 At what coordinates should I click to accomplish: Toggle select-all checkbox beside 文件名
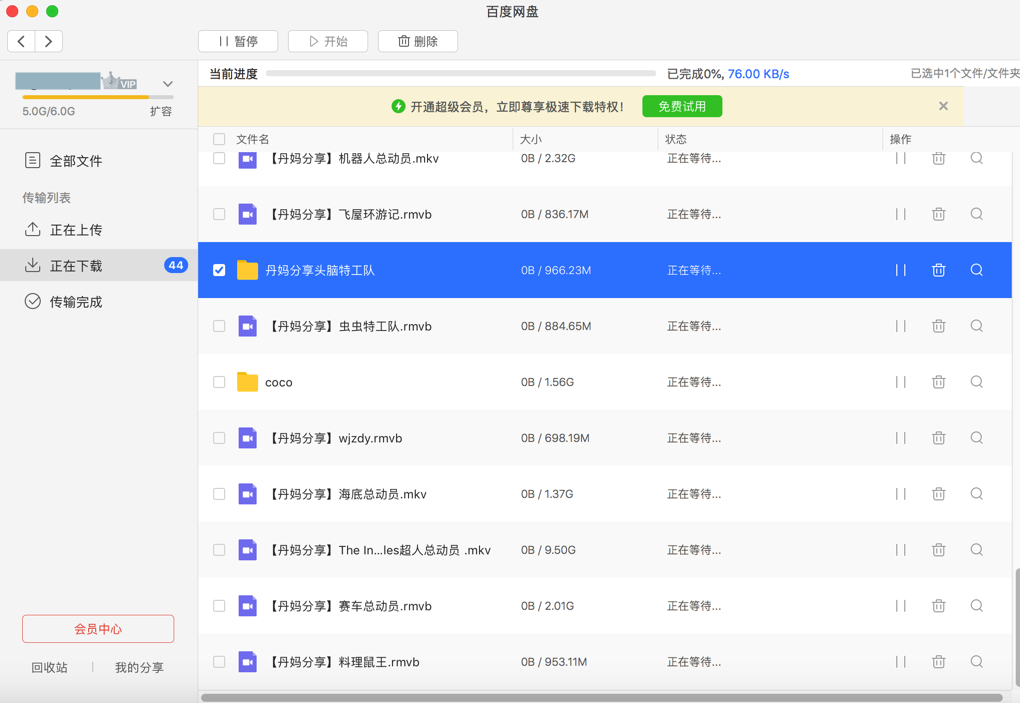pyautogui.click(x=219, y=139)
